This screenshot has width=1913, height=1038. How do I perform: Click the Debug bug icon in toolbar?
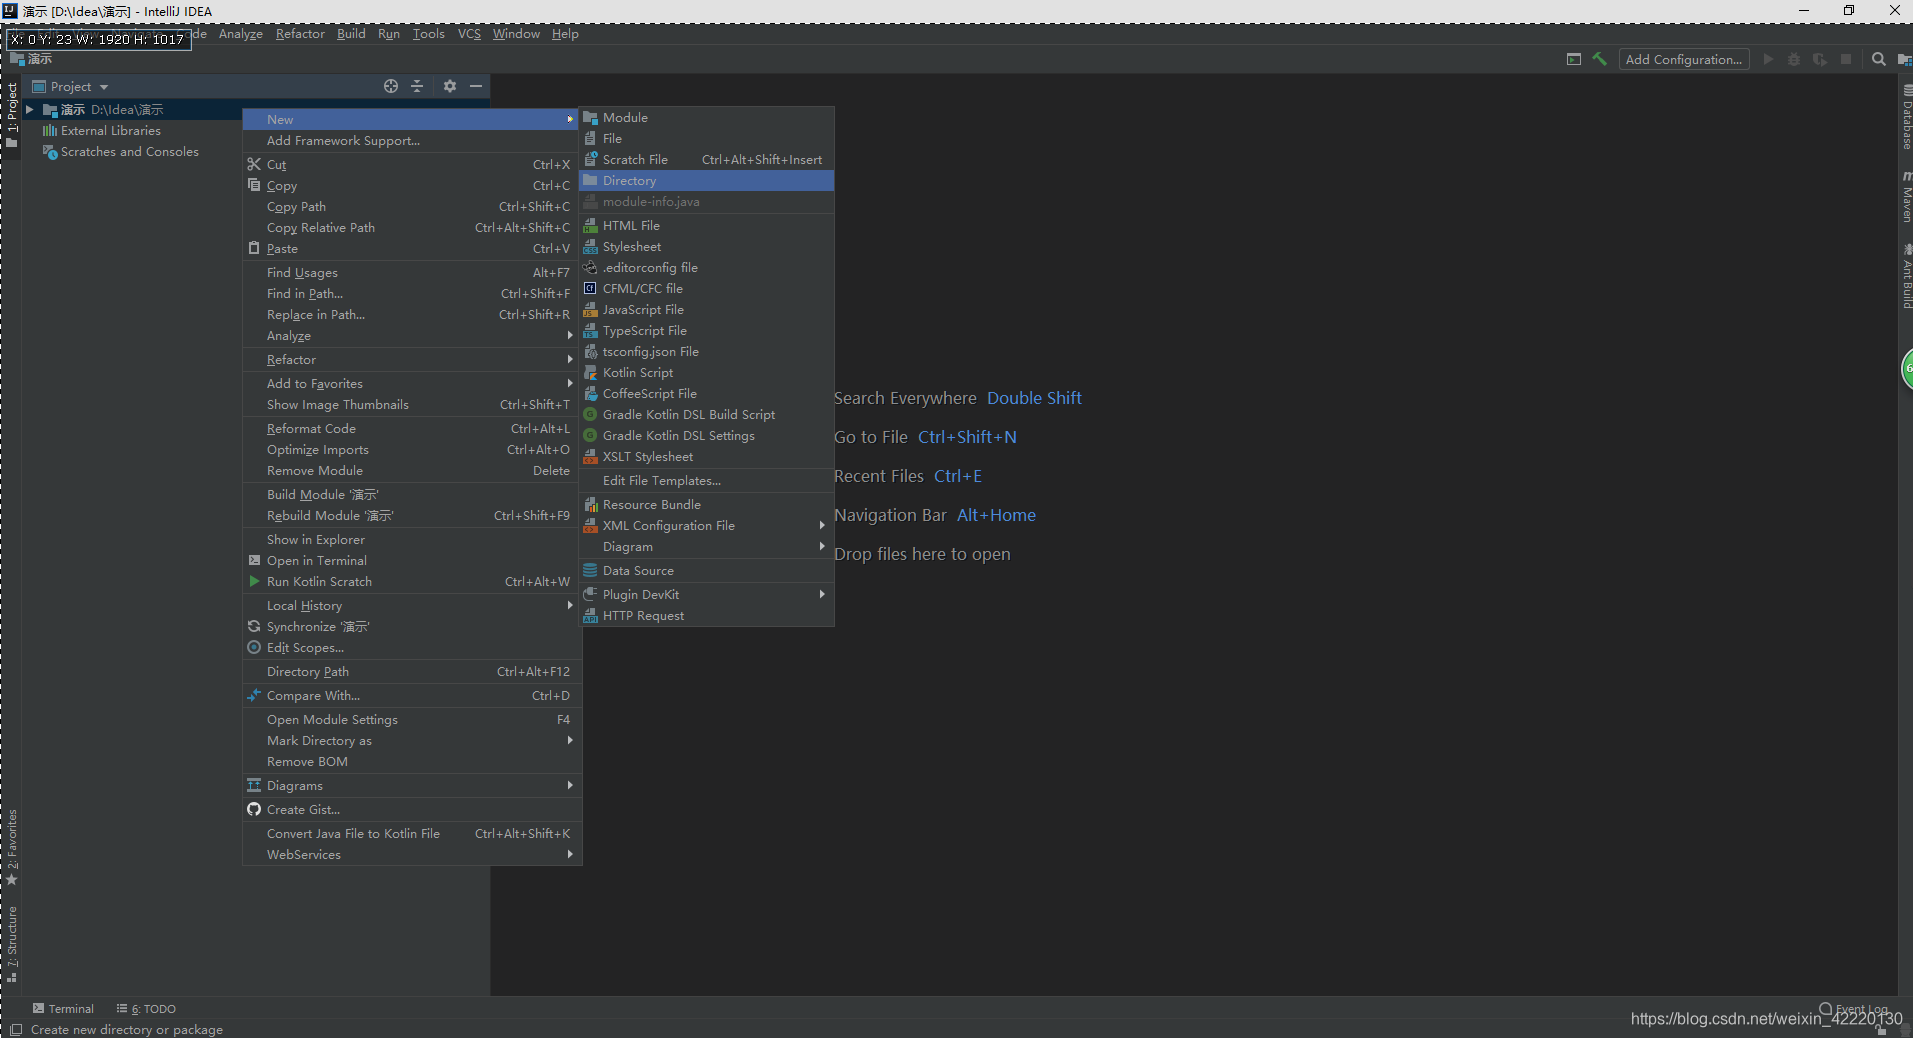[1794, 59]
